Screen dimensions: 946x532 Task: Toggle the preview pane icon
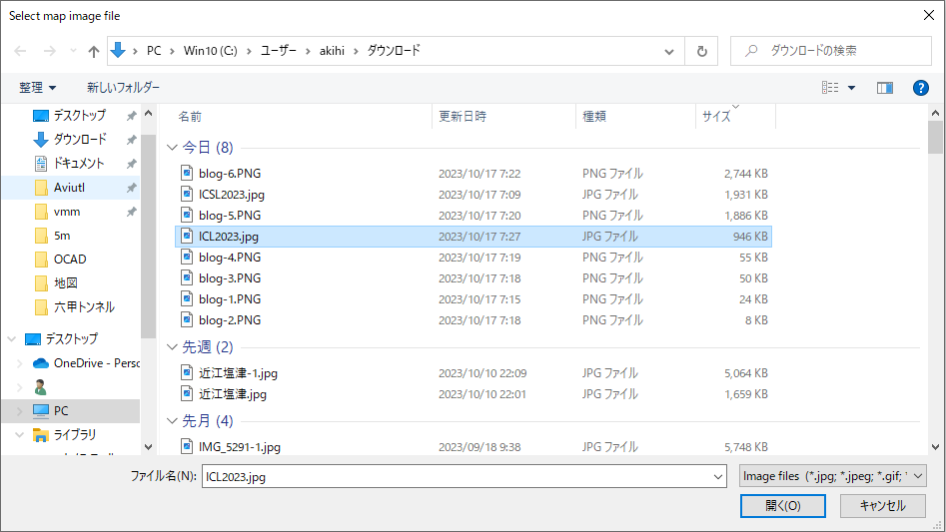pos(884,88)
